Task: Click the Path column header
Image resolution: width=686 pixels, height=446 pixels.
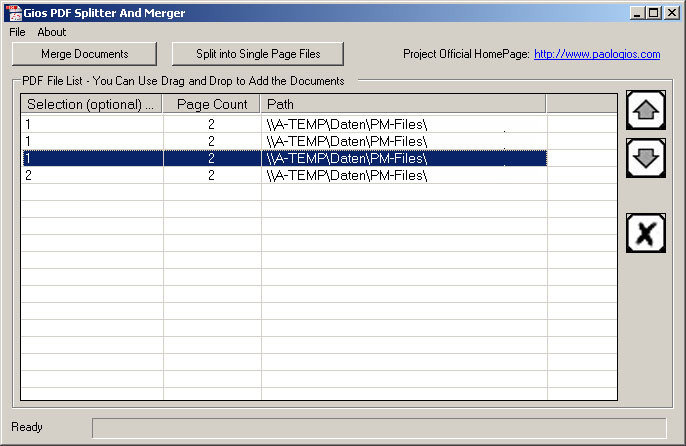Action: click(x=403, y=104)
